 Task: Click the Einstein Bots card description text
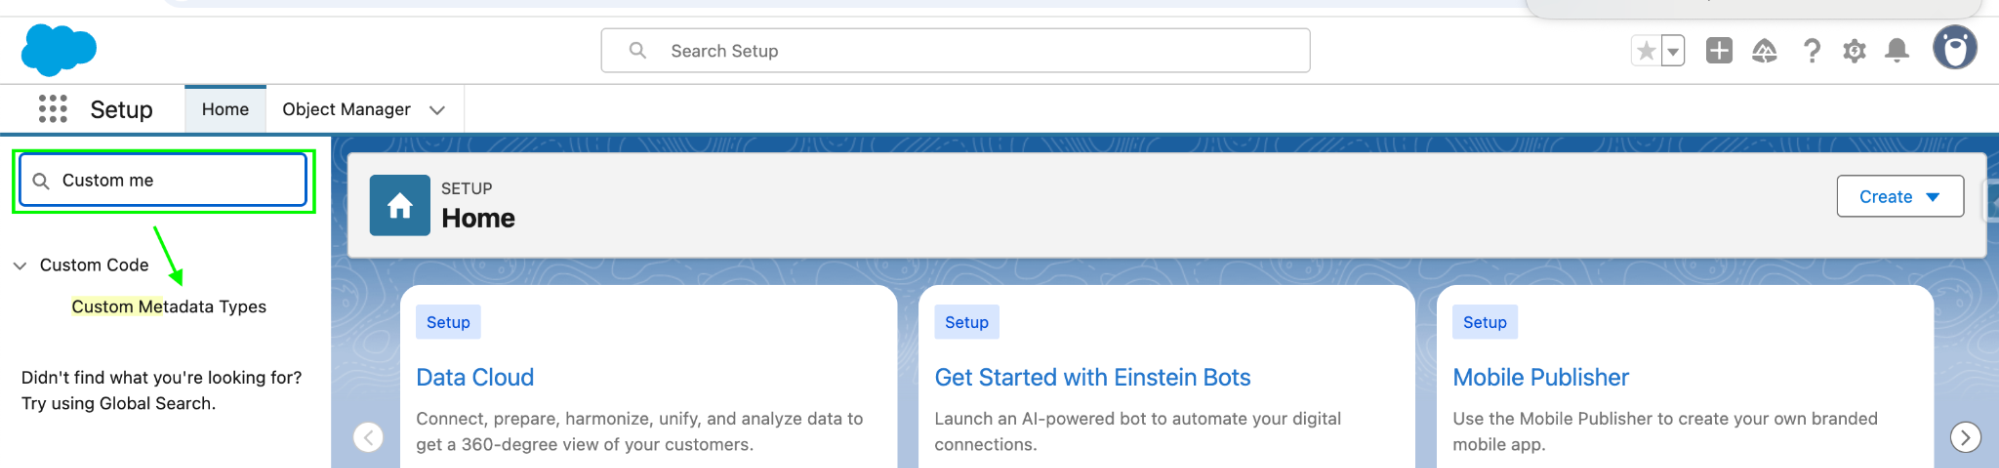[1137, 431]
